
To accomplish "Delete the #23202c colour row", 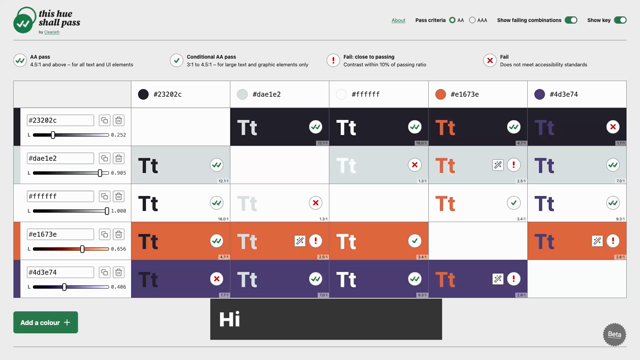I will 119,120.
